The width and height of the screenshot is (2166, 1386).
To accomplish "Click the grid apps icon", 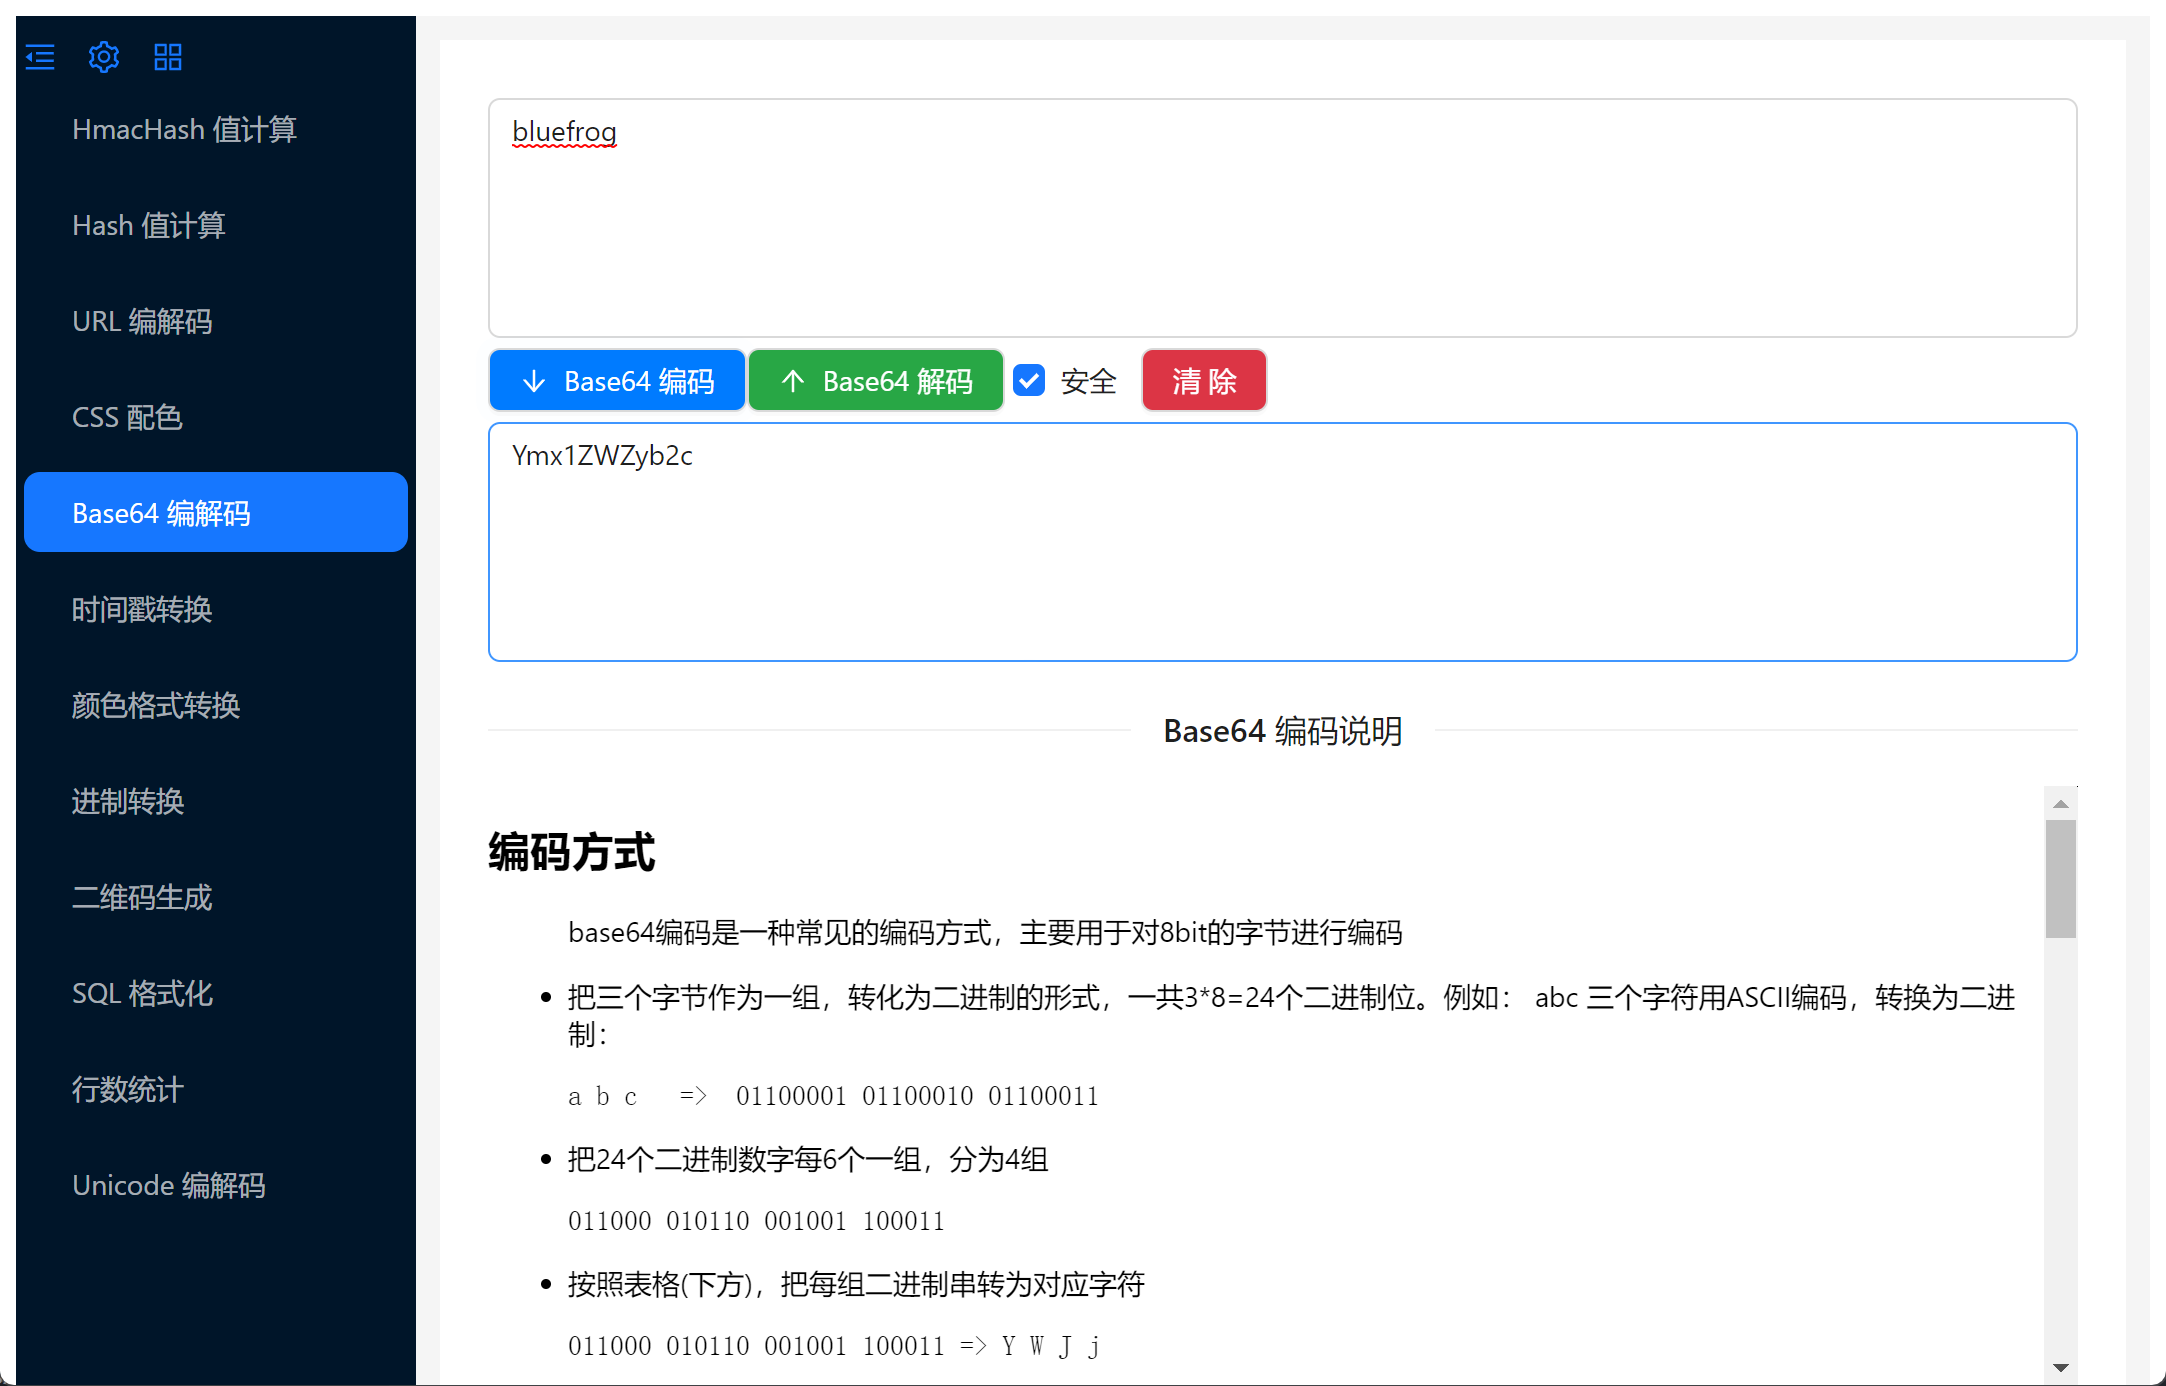I will point(168,57).
